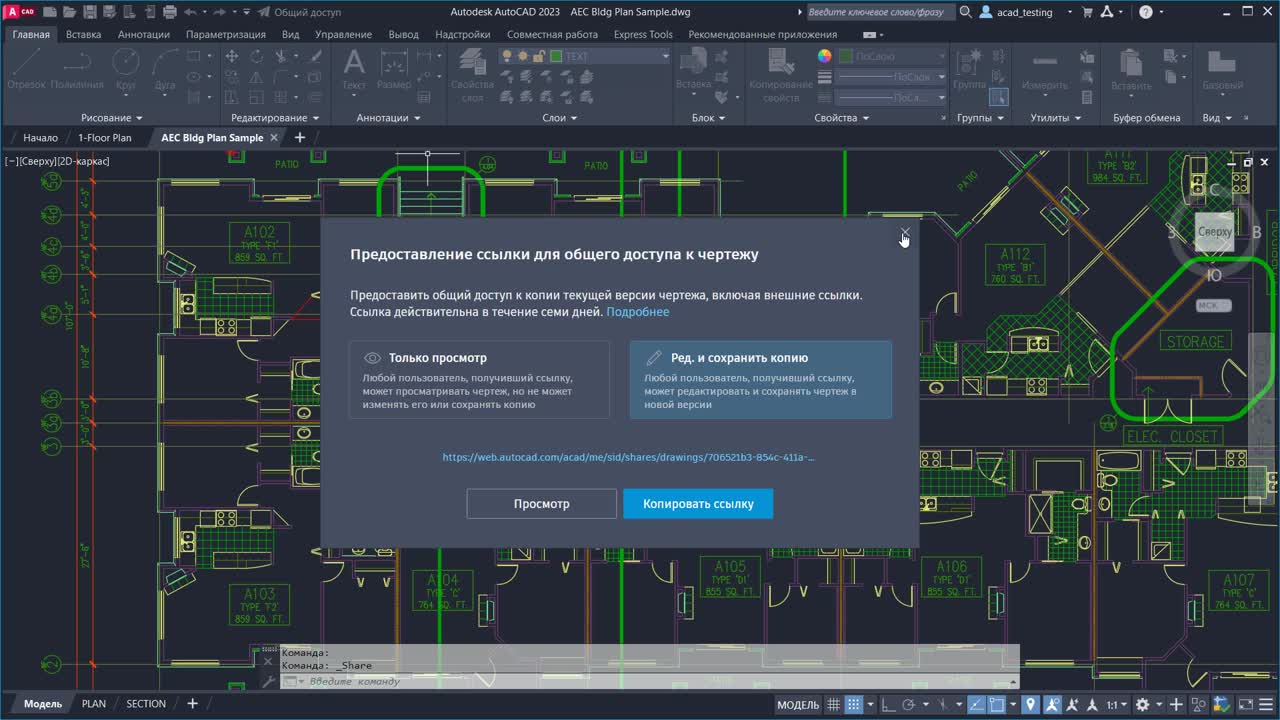Open the layer dropdown showing TEXT
This screenshot has height=720, width=1280.
(x=585, y=57)
